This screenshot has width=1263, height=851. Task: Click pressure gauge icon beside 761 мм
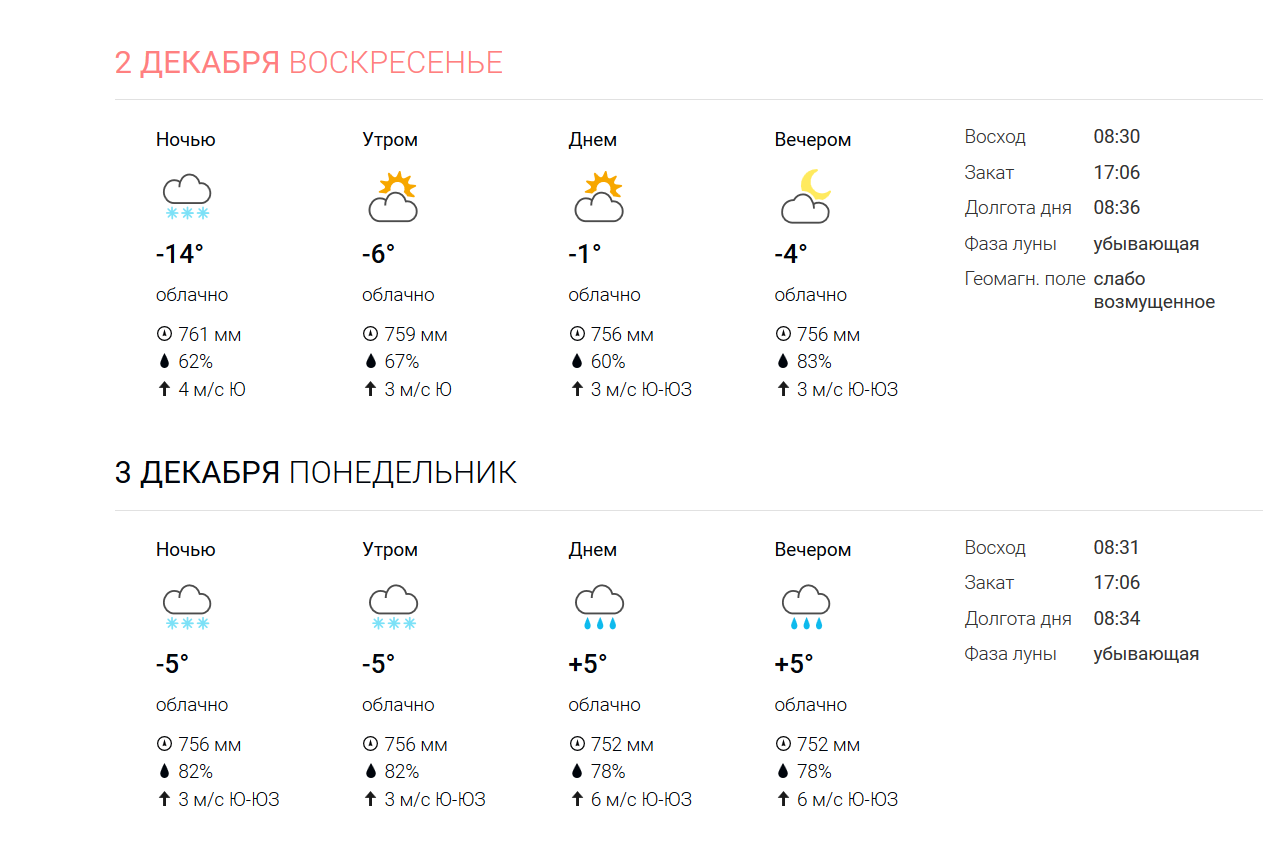[x=164, y=334]
